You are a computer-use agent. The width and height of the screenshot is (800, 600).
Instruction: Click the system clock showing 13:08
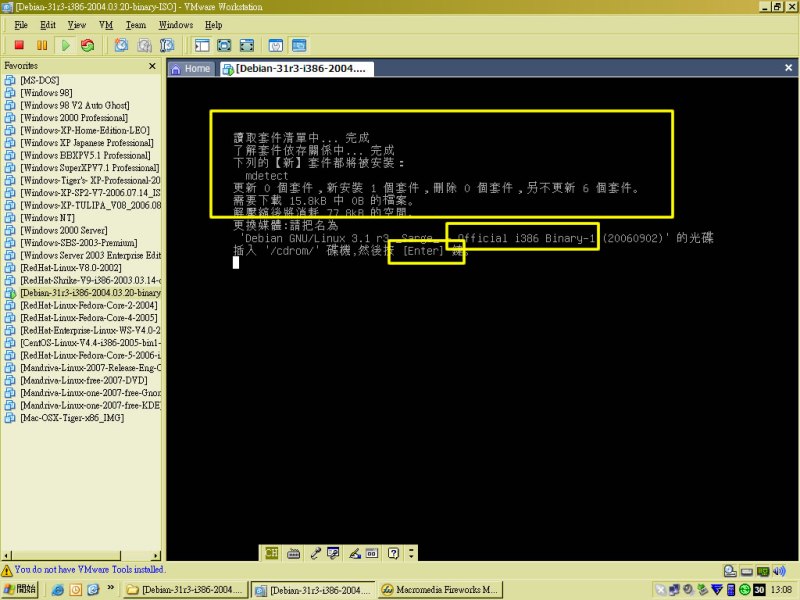point(782,590)
